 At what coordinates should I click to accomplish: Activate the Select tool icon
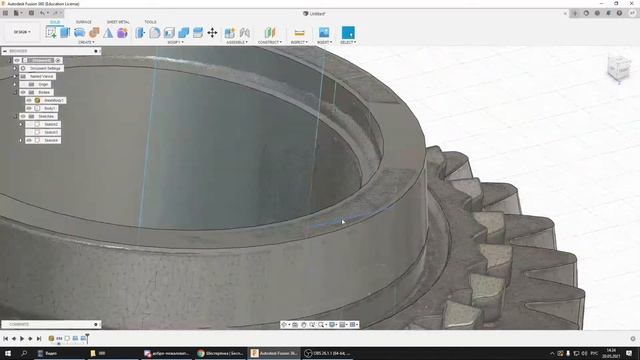tap(348, 33)
